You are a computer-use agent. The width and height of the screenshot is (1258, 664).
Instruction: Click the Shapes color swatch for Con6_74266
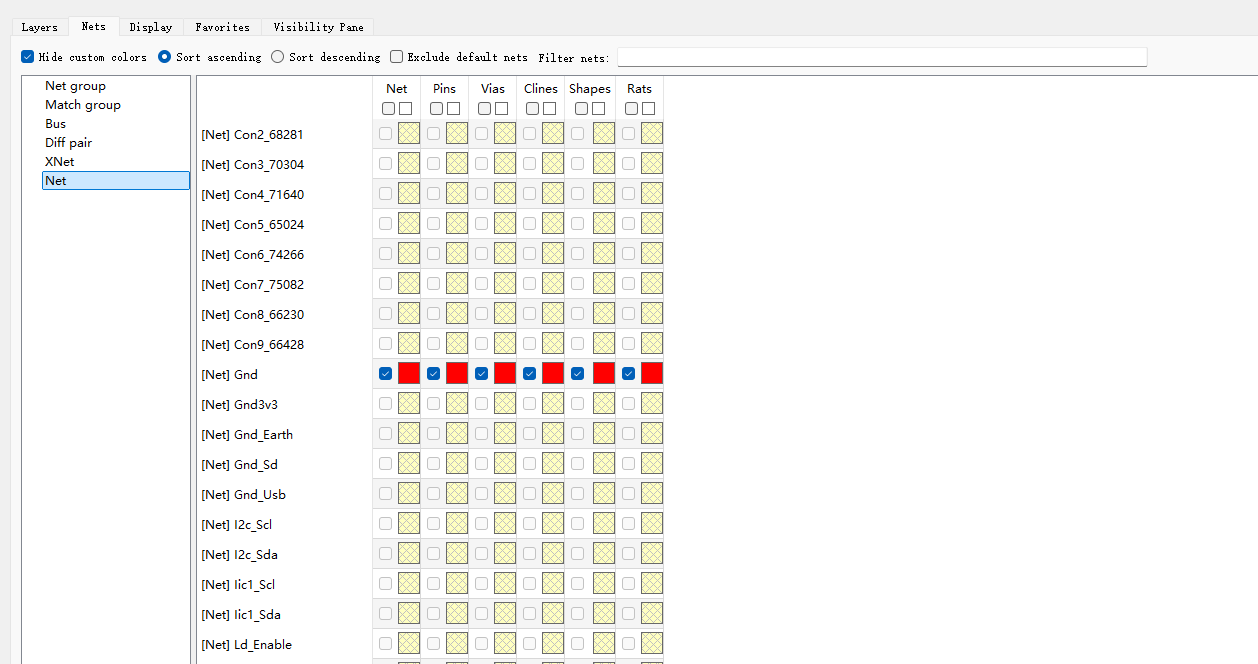coord(604,254)
